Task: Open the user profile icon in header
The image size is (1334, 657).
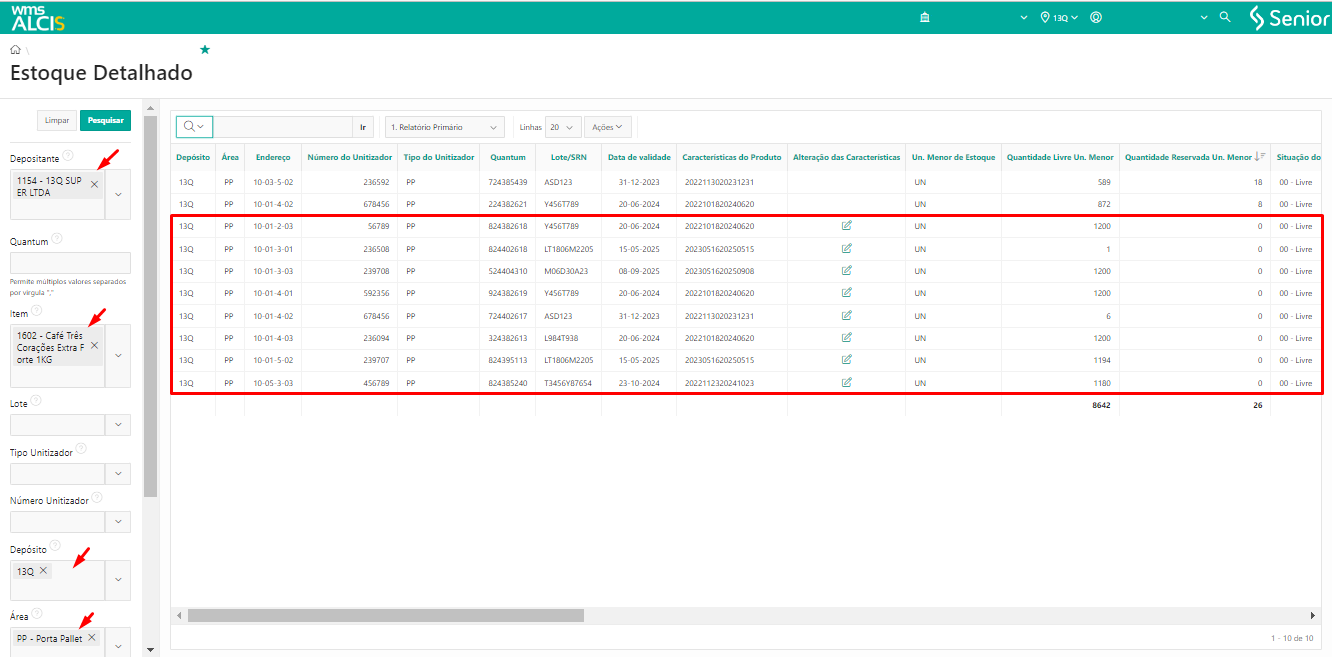Action: click(1096, 17)
